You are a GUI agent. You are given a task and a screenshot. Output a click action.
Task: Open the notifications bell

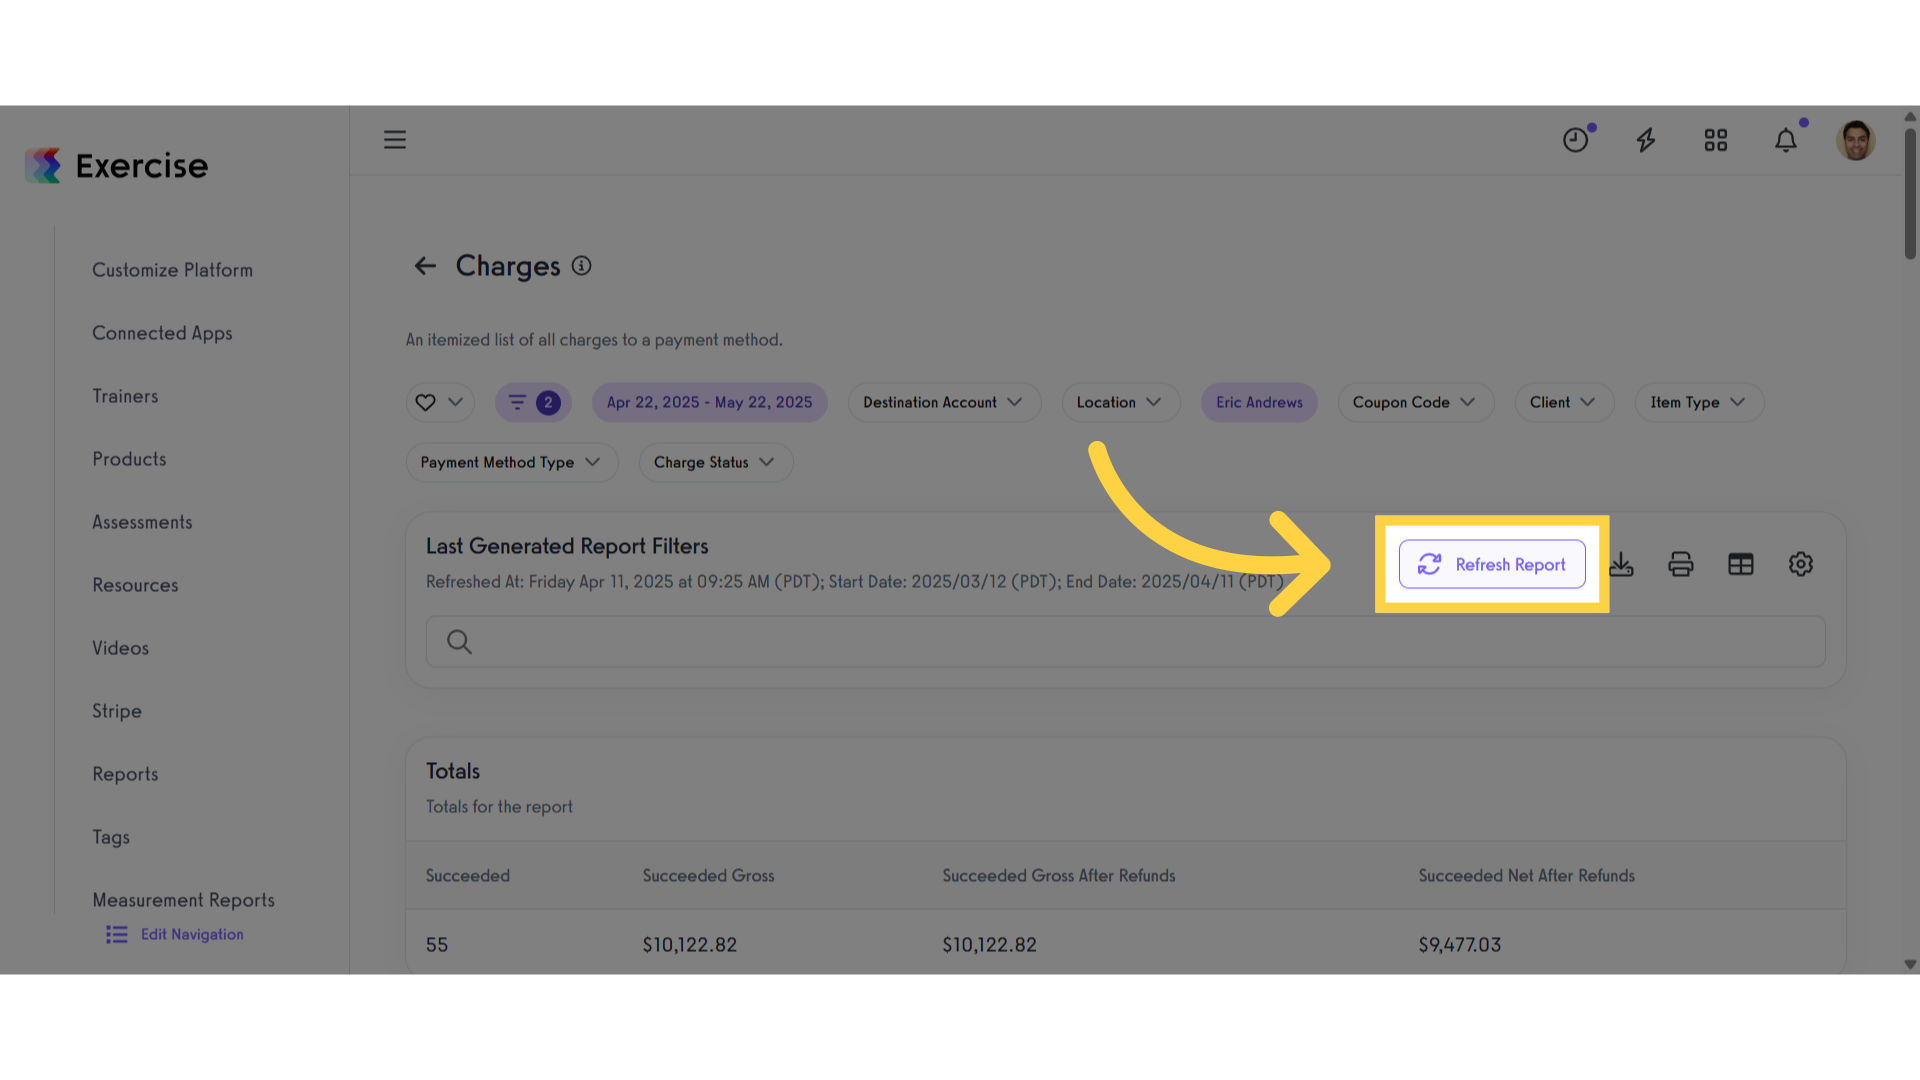coord(1786,140)
